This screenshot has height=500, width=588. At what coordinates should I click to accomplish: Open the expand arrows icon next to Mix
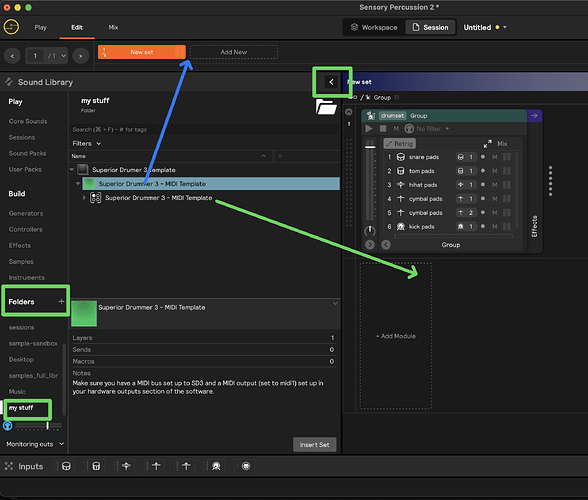coord(487,144)
